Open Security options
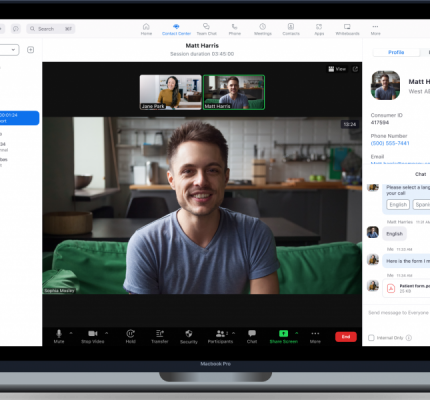Screen dimensions: 430x400 coord(189,336)
